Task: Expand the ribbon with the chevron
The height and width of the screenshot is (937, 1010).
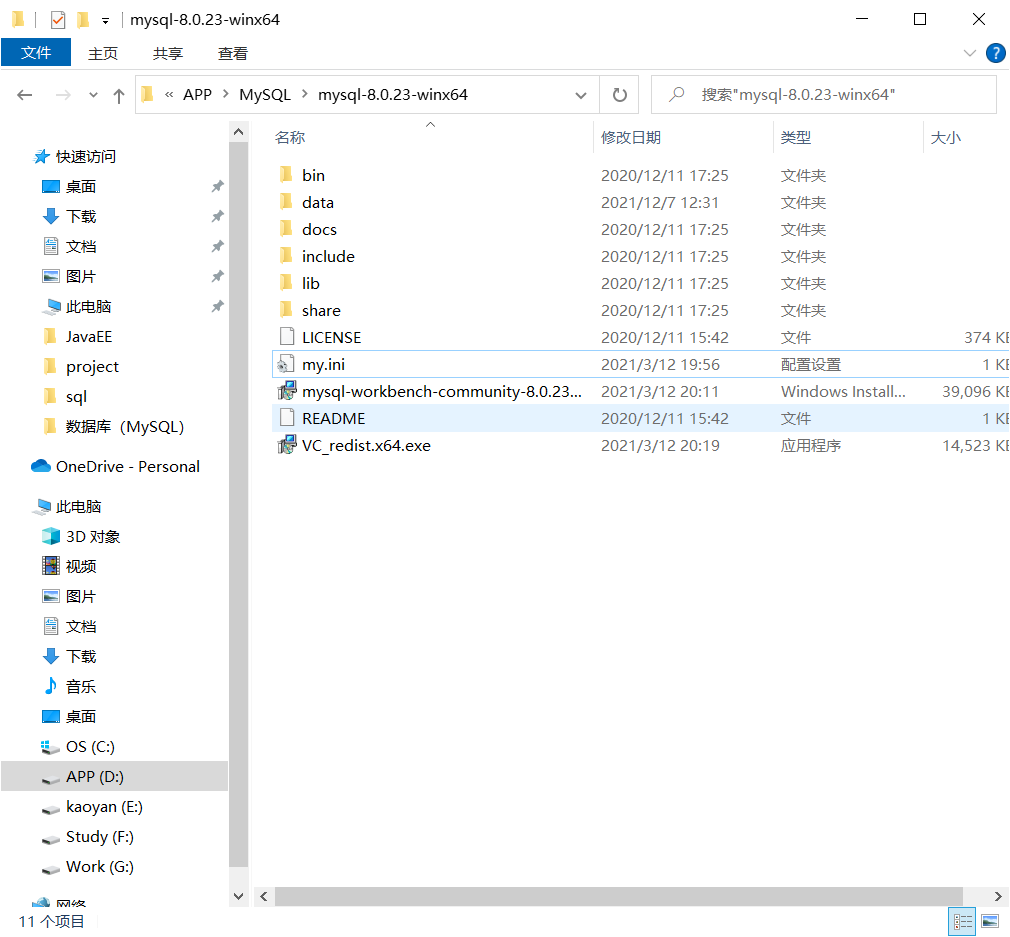Action: (x=969, y=53)
